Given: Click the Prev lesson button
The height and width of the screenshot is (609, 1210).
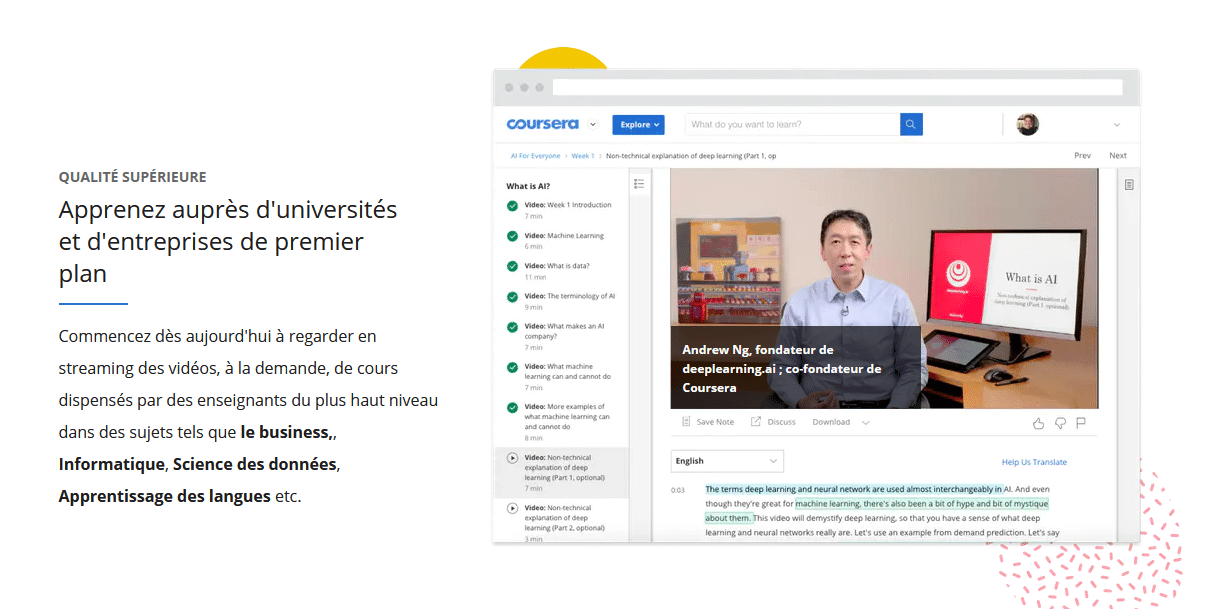Looking at the screenshot, I should 1082,156.
